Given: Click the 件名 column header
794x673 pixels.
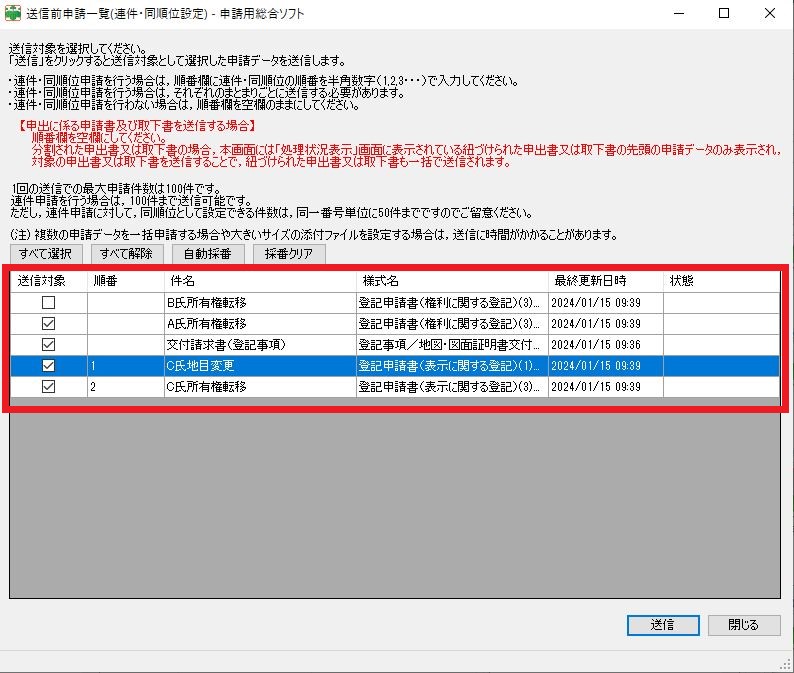Looking at the screenshot, I should click(x=260, y=281).
